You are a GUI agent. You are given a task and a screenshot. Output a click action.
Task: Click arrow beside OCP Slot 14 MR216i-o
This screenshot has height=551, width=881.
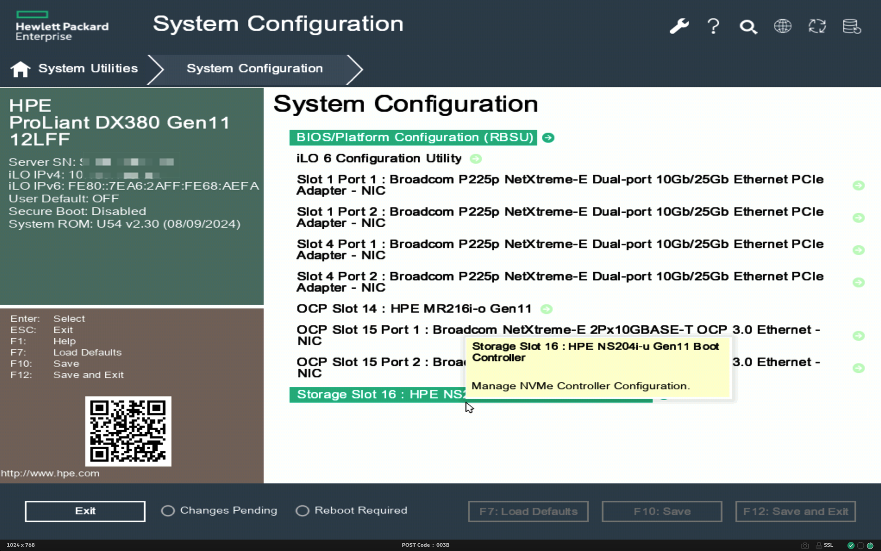[546, 309]
